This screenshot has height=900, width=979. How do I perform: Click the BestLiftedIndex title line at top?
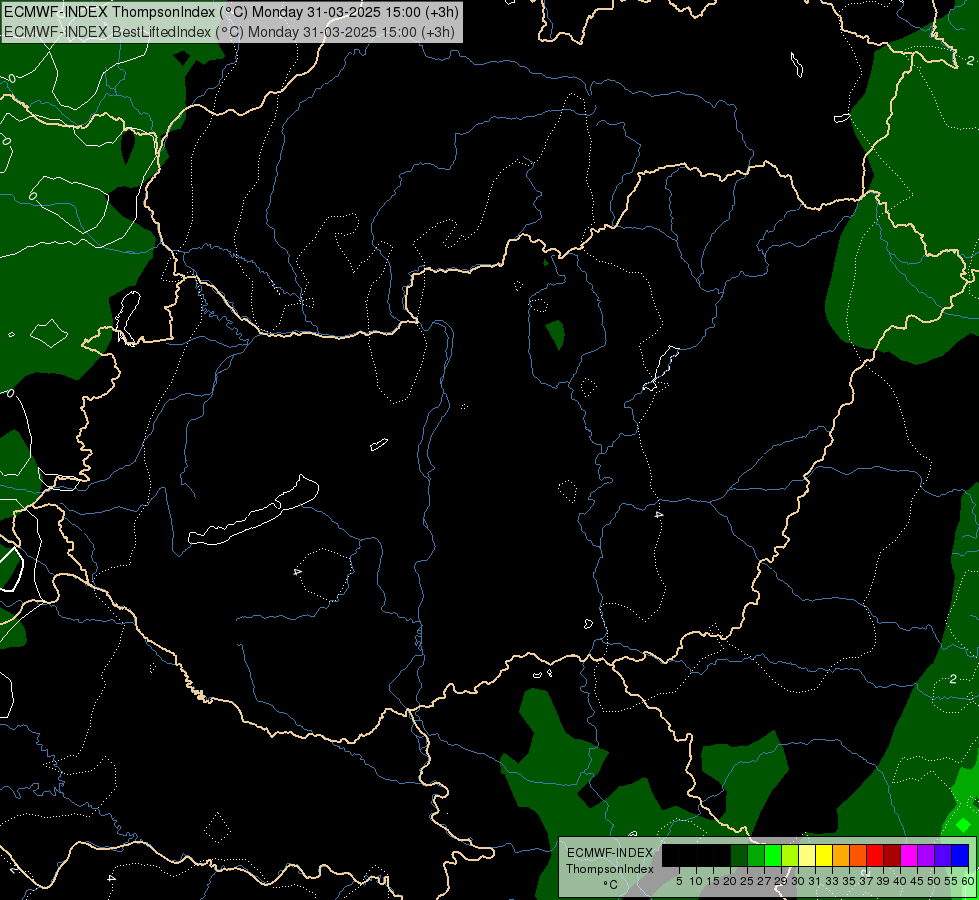tap(229, 31)
